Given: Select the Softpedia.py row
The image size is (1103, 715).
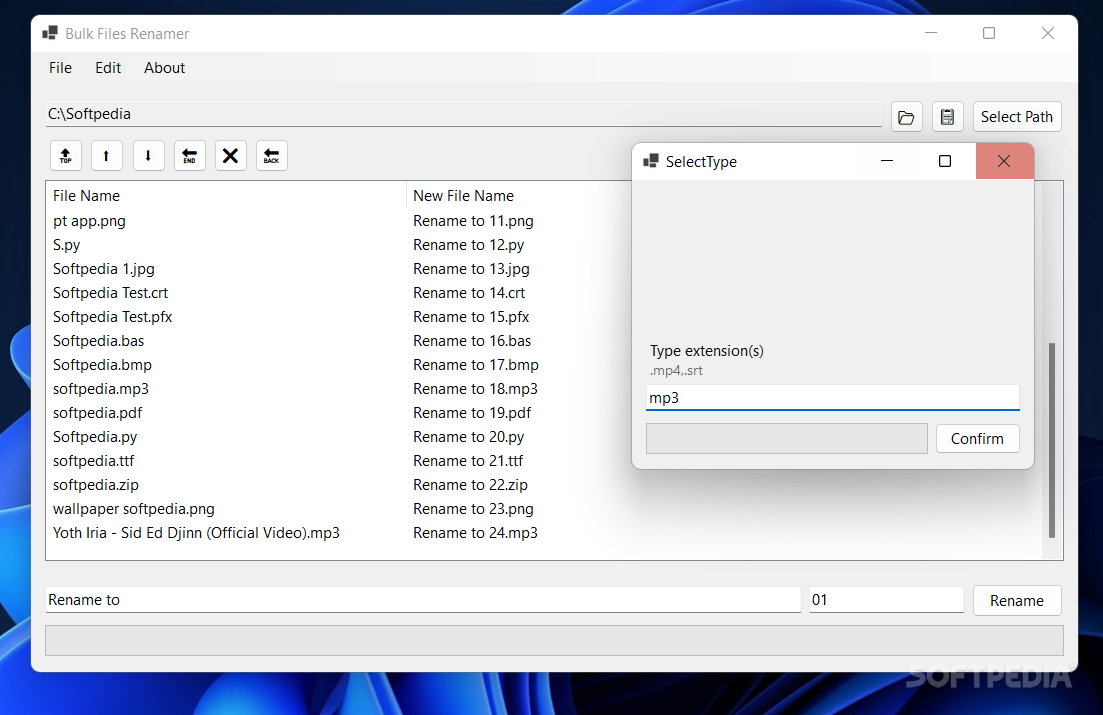Looking at the screenshot, I should (339, 436).
